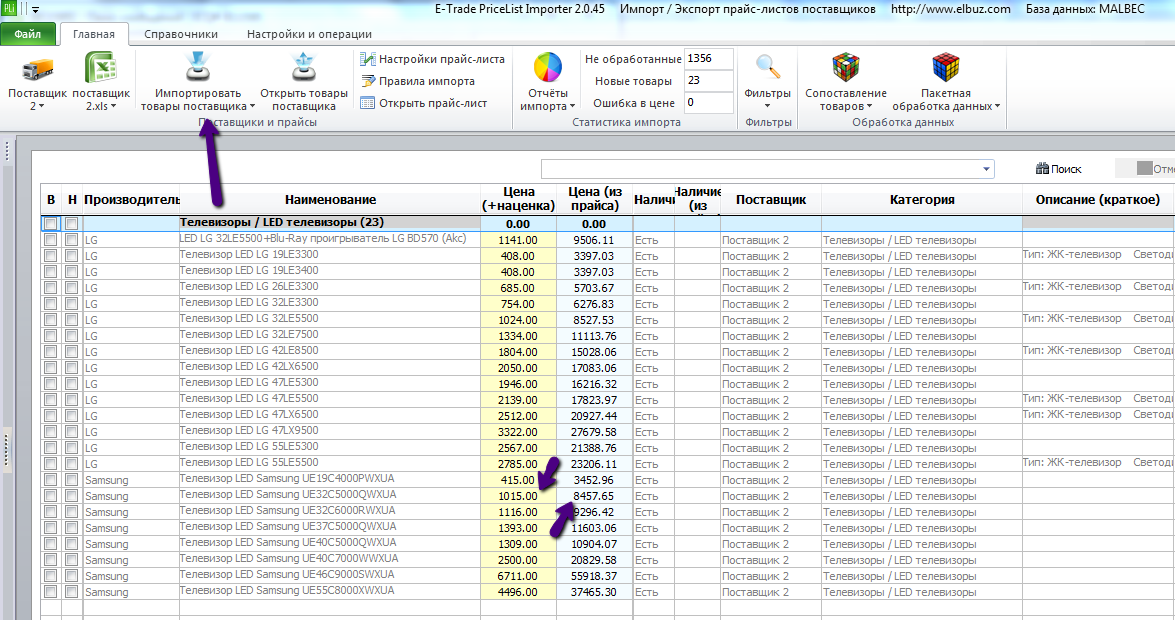Click the Сопоставление товаров cube icon
The width and height of the screenshot is (1175, 620).
tap(846, 68)
